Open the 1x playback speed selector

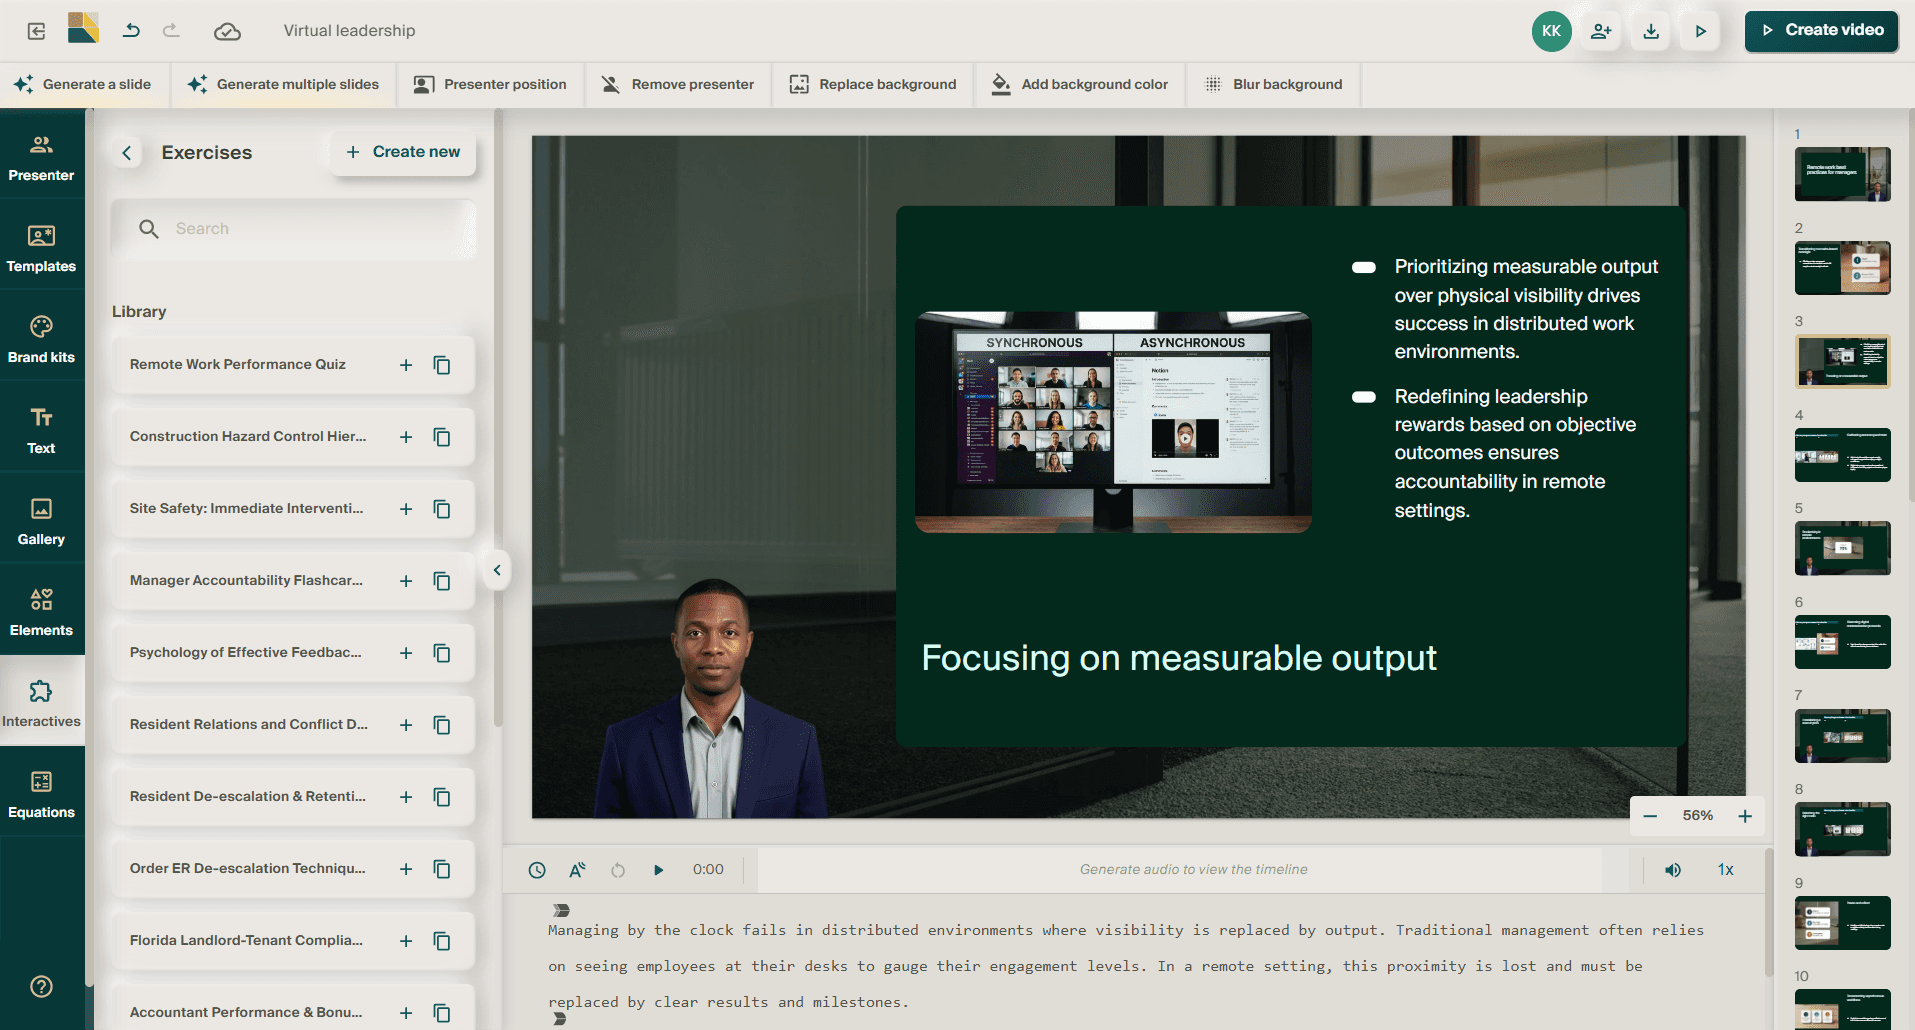1725,870
